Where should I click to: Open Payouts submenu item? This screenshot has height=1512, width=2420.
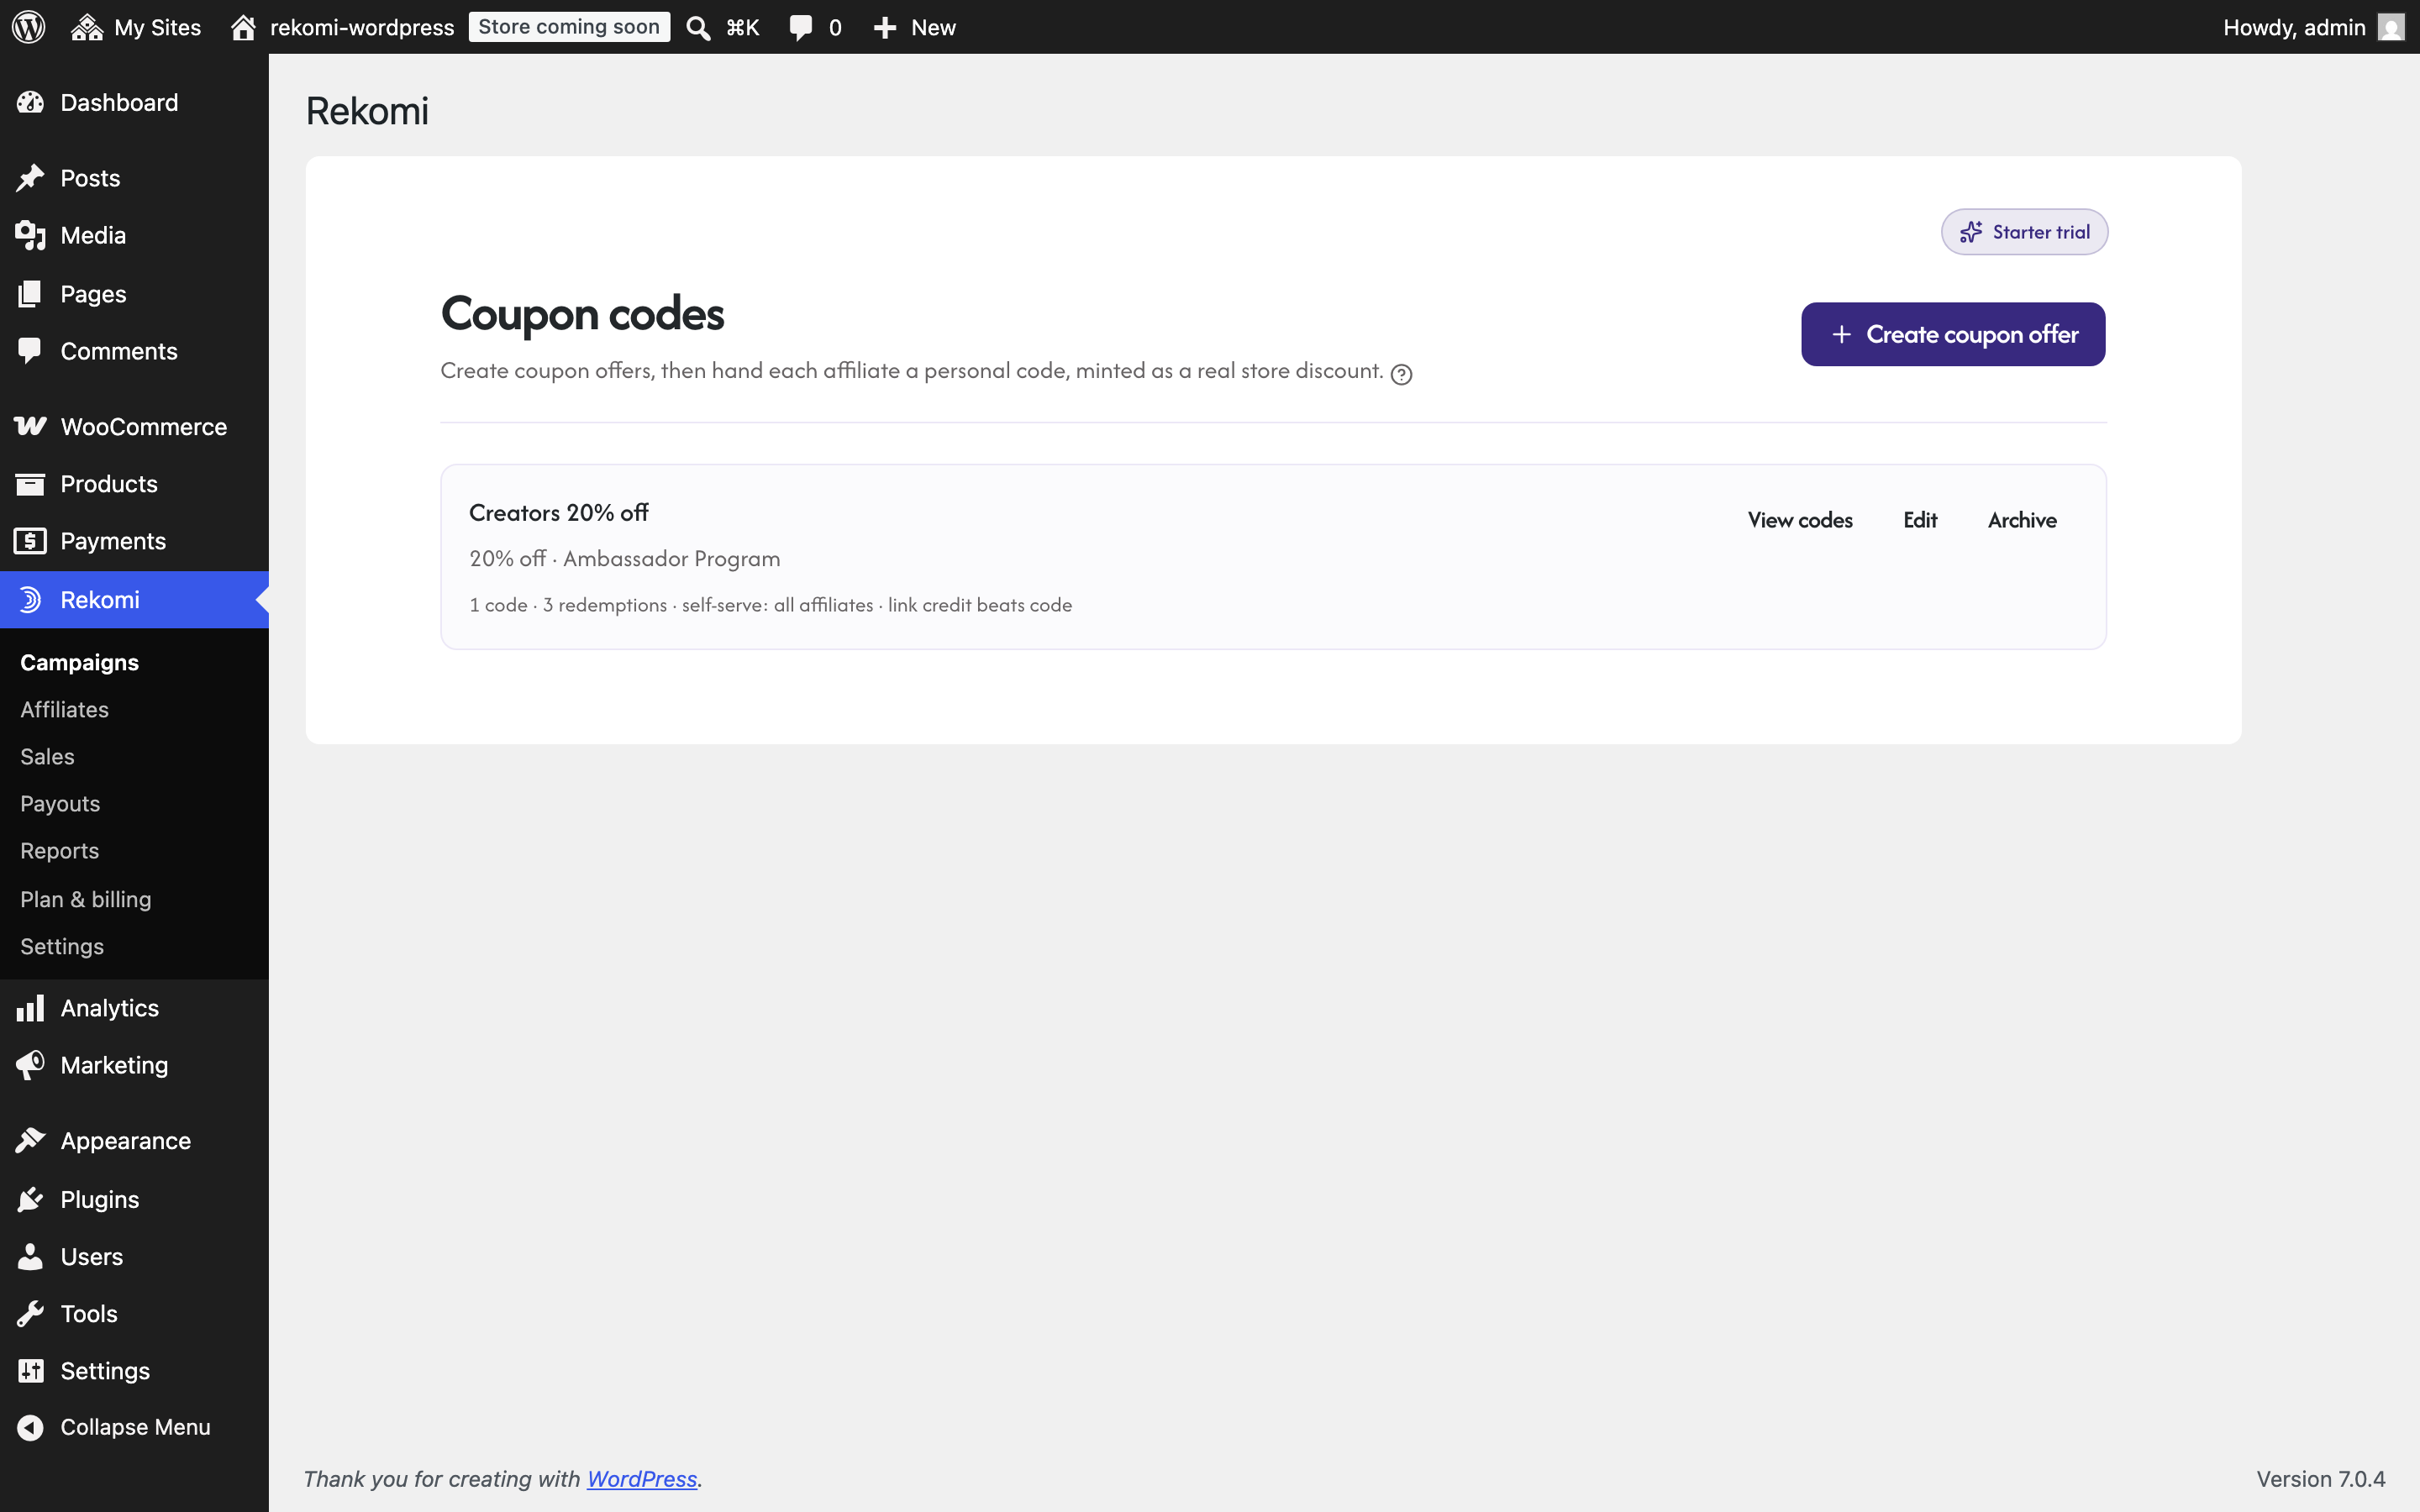(60, 804)
